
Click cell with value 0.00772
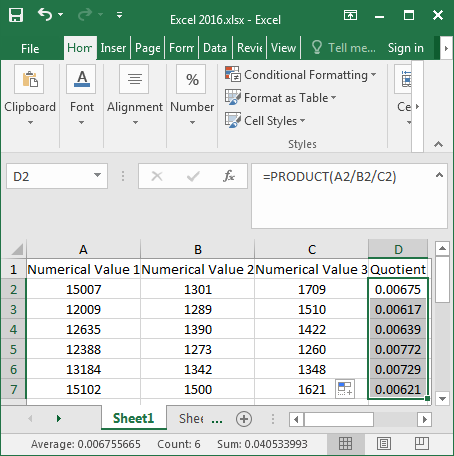pos(398,349)
